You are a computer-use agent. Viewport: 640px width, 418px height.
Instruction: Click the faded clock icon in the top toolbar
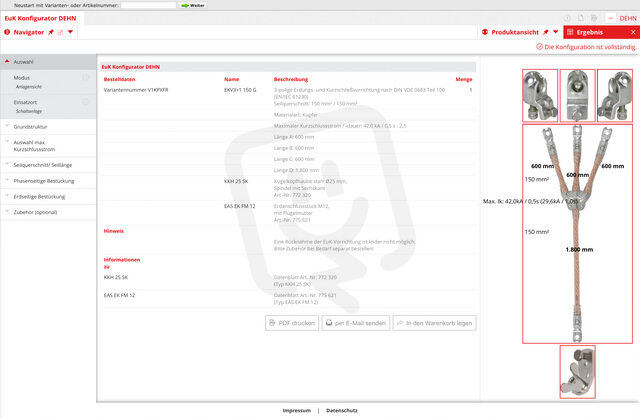[567, 18]
